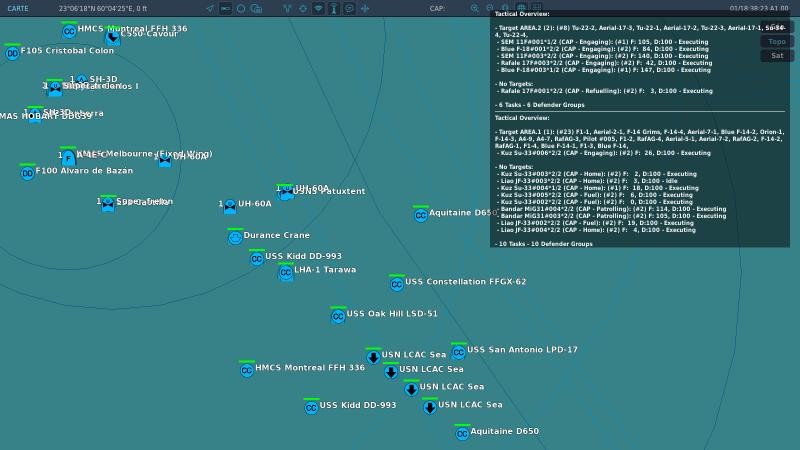
Task: Click 'Blue F-18#001*2/2' task row
Action: 604,49
